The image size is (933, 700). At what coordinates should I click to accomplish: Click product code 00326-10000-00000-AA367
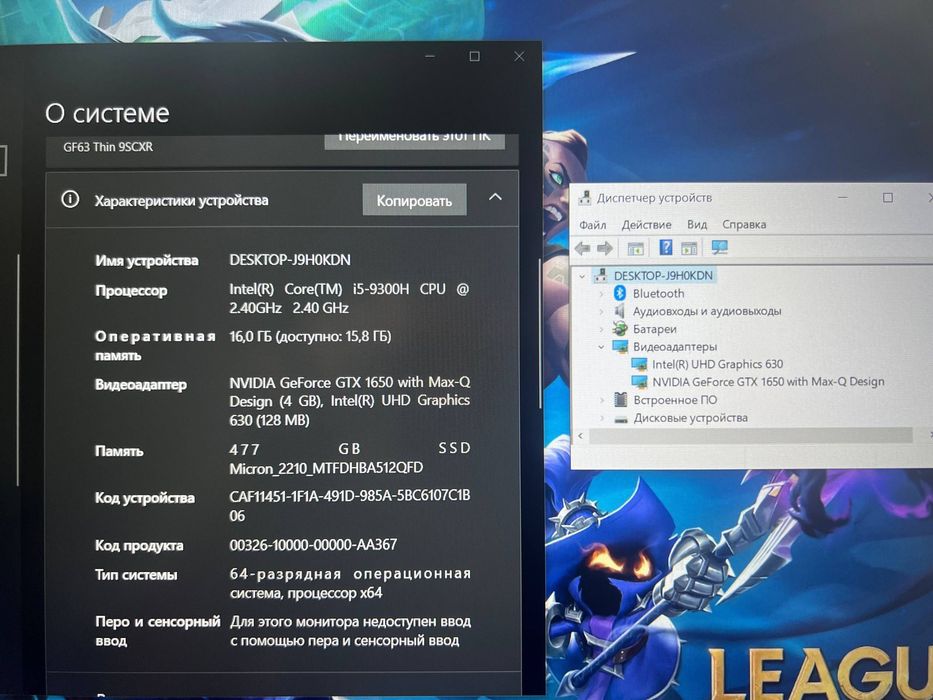point(313,544)
